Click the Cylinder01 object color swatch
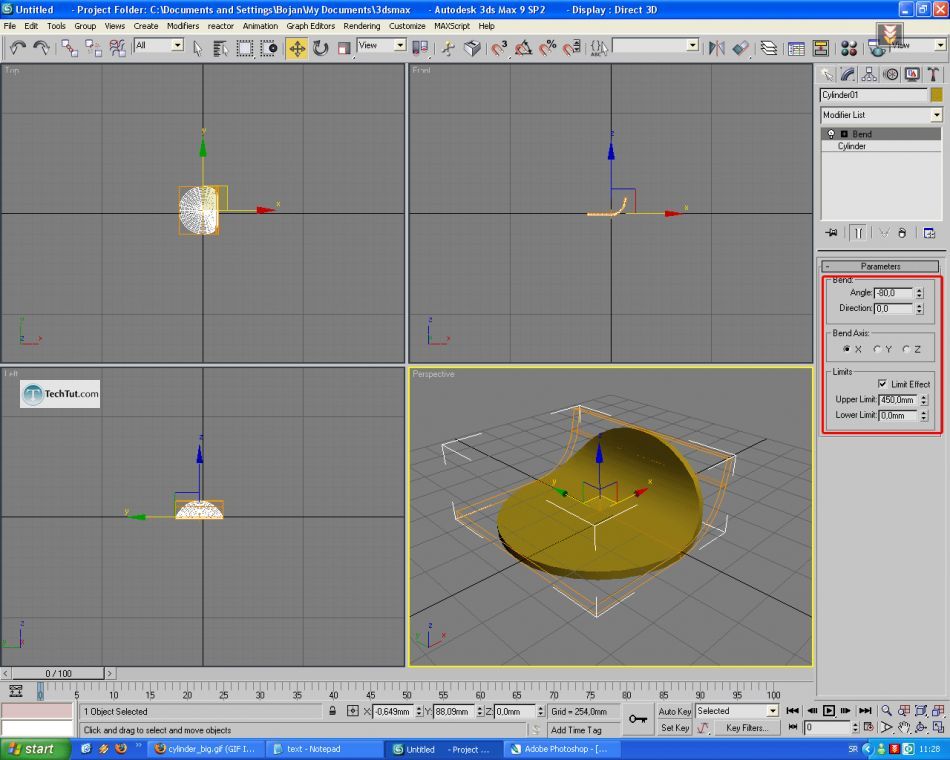This screenshot has width=950, height=760. (x=936, y=95)
